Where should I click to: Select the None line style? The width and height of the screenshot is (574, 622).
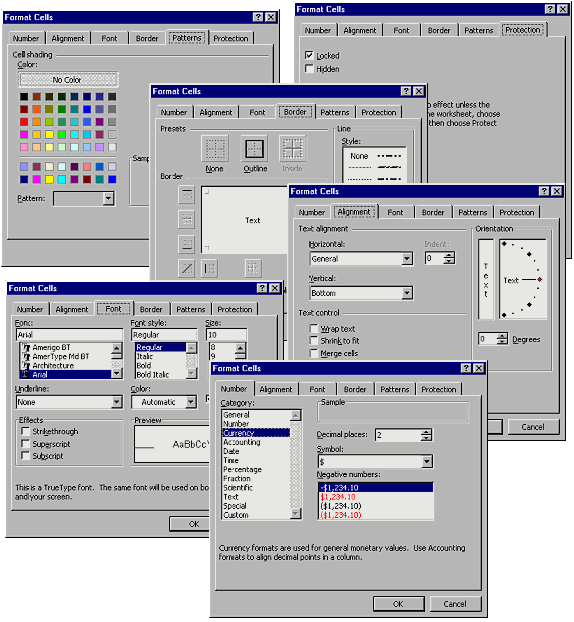coord(359,156)
